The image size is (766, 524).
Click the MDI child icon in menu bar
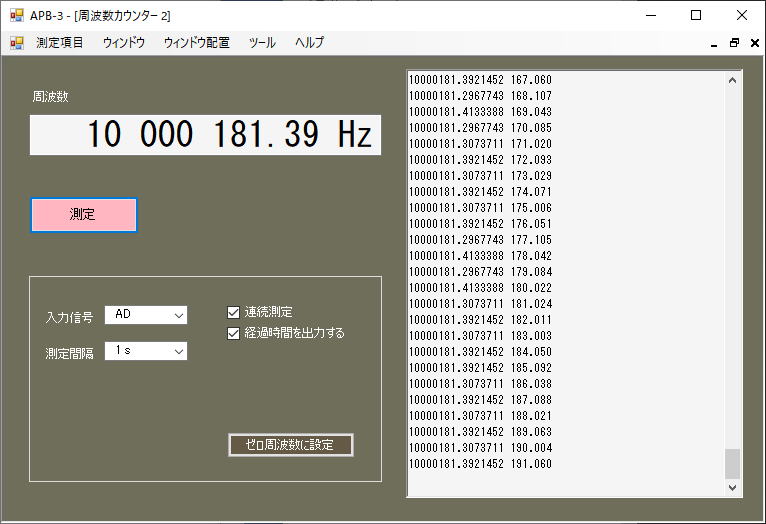click(x=17, y=43)
